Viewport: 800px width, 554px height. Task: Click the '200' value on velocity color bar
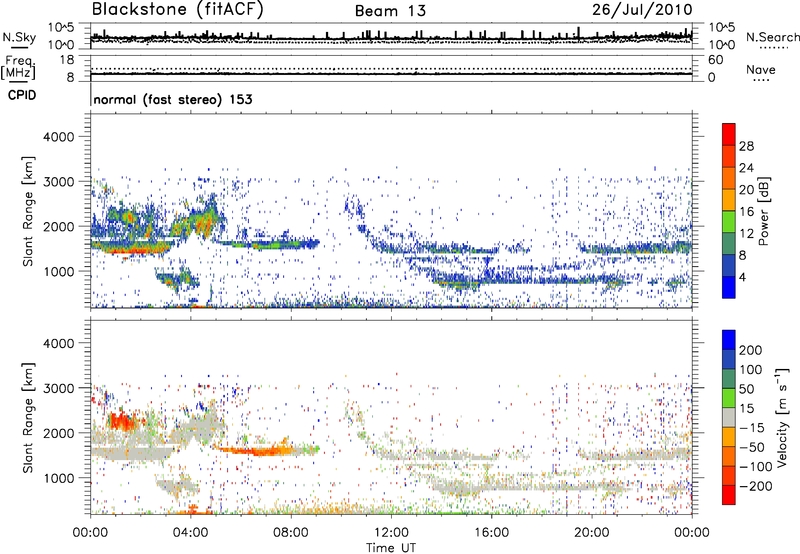[751, 350]
